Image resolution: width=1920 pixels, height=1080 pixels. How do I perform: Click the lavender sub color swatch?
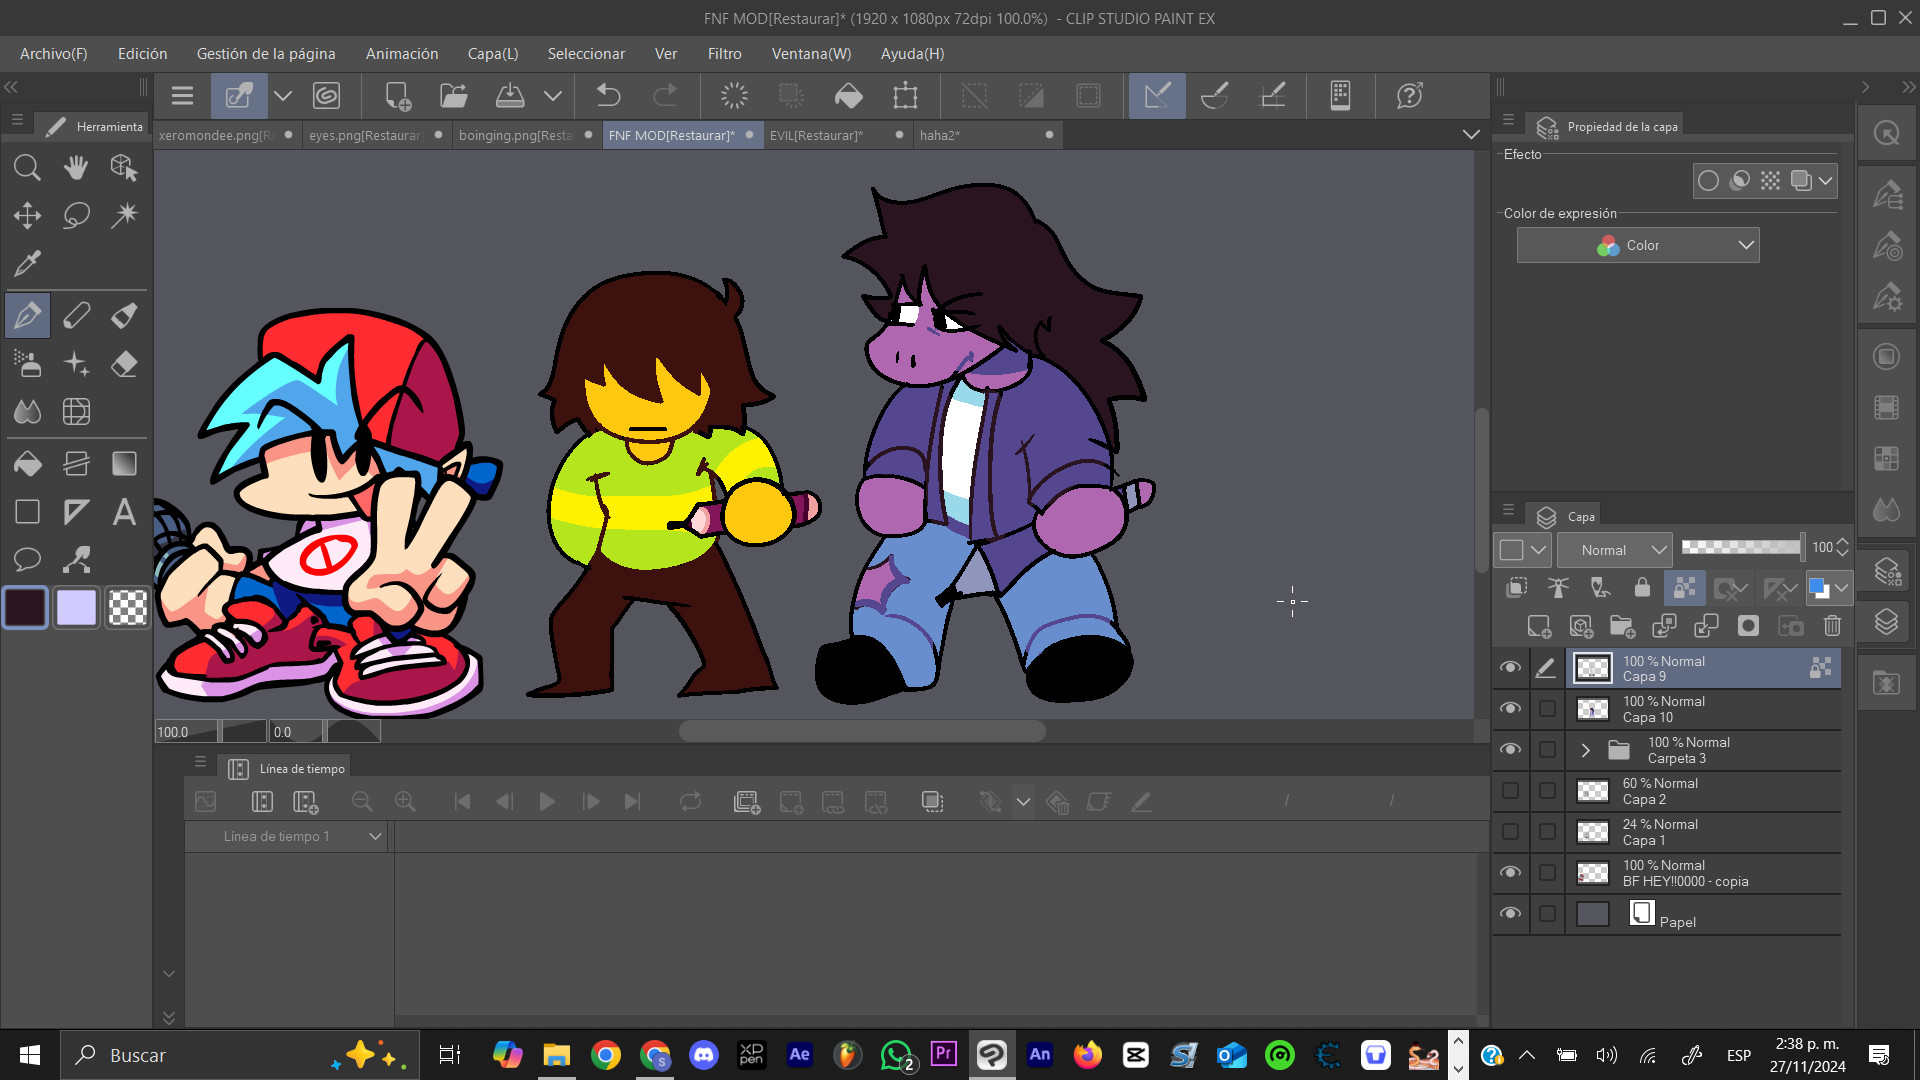[x=76, y=607]
